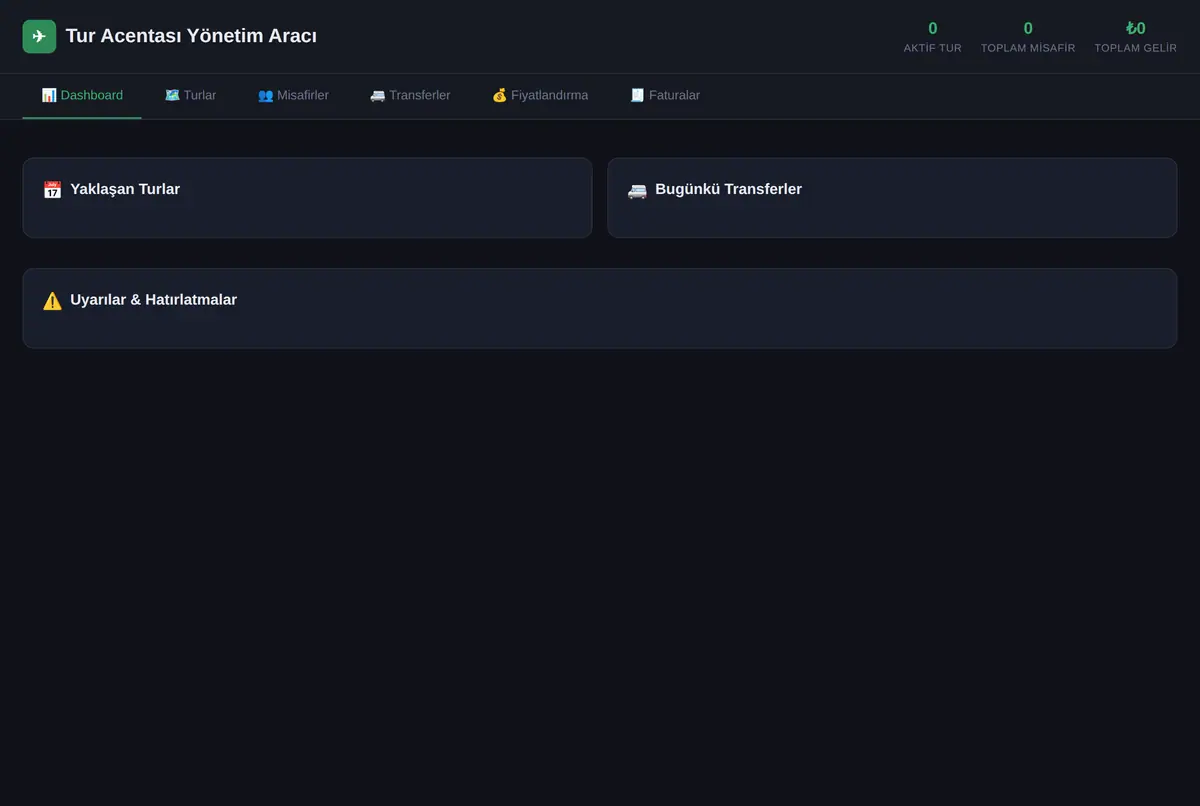Screen dimensions: 1200x806
Task: Click the calendar icon beside Yaklaşan Turlar
Action: click(x=52, y=190)
